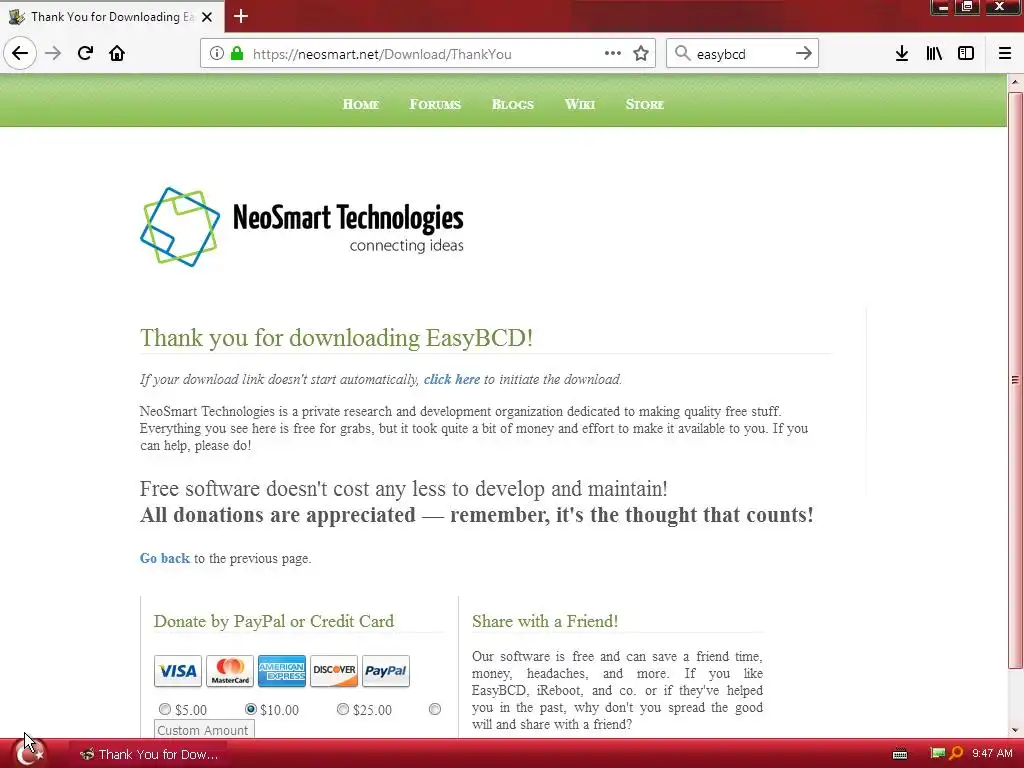The image size is (1024, 768).
Task: Click the Custom Amount input field
Action: [204, 729]
